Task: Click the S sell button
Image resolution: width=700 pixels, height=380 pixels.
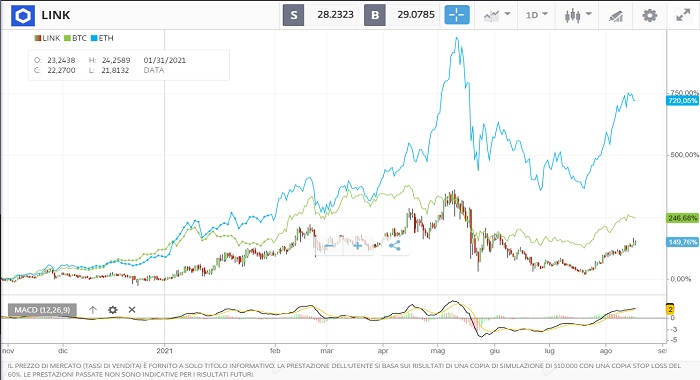Action: click(294, 15)
